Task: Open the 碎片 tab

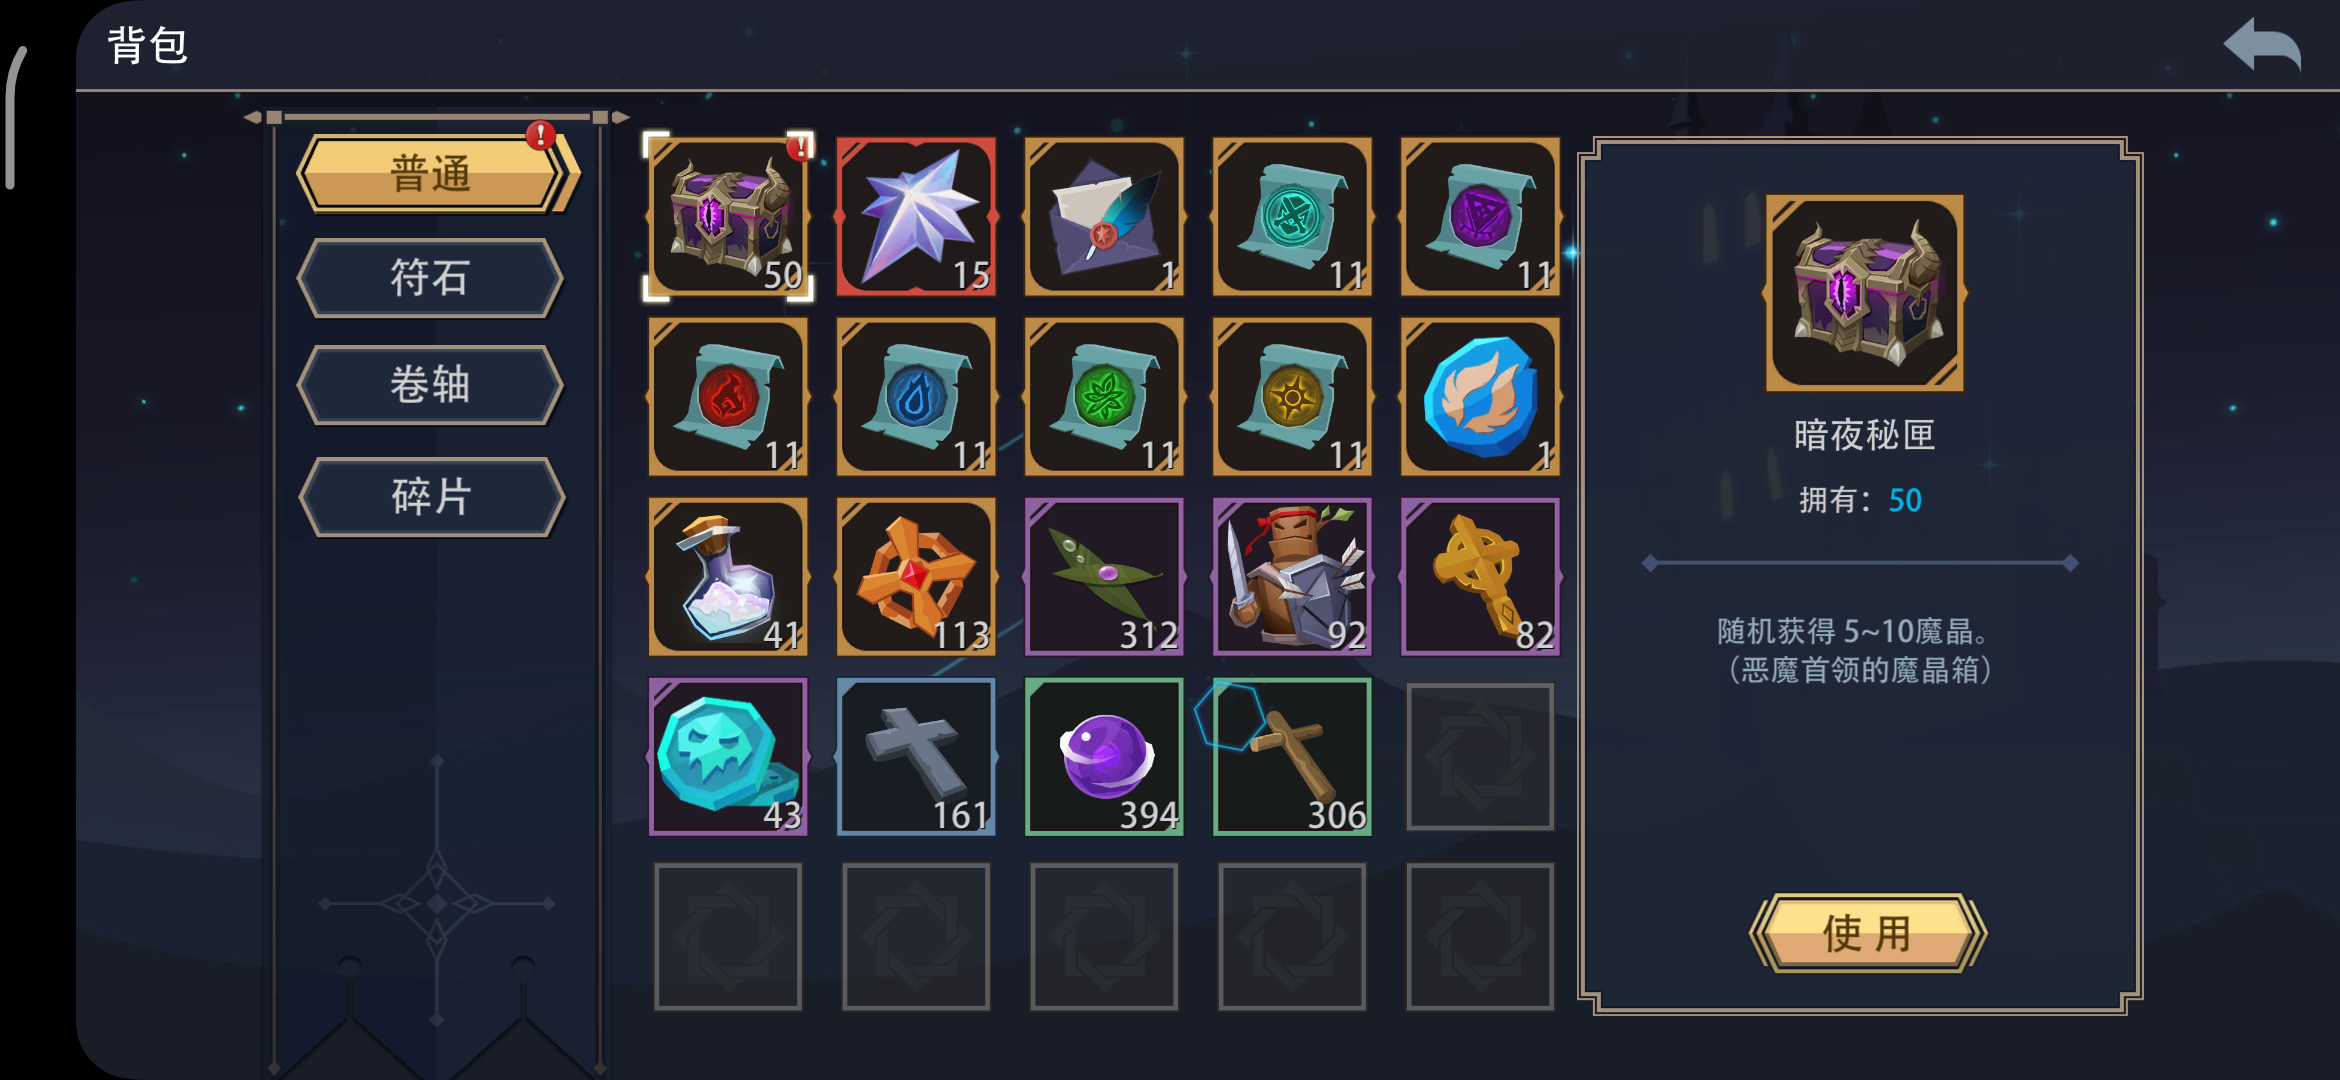Action: [431, 497]
